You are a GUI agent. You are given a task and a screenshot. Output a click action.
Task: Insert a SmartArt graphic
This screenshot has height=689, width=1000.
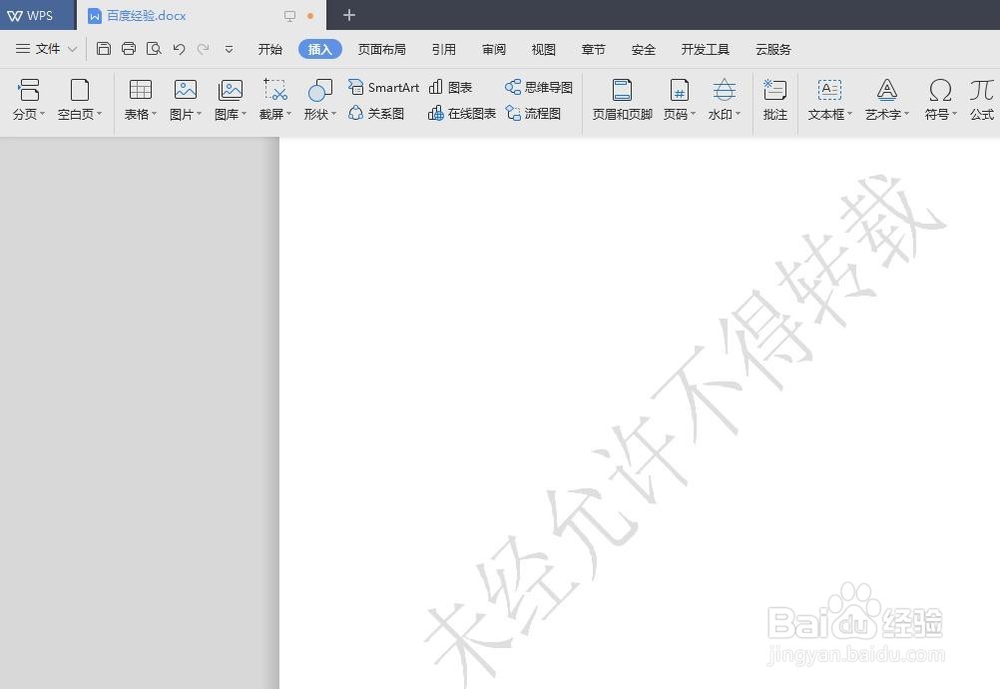[383, 87]
